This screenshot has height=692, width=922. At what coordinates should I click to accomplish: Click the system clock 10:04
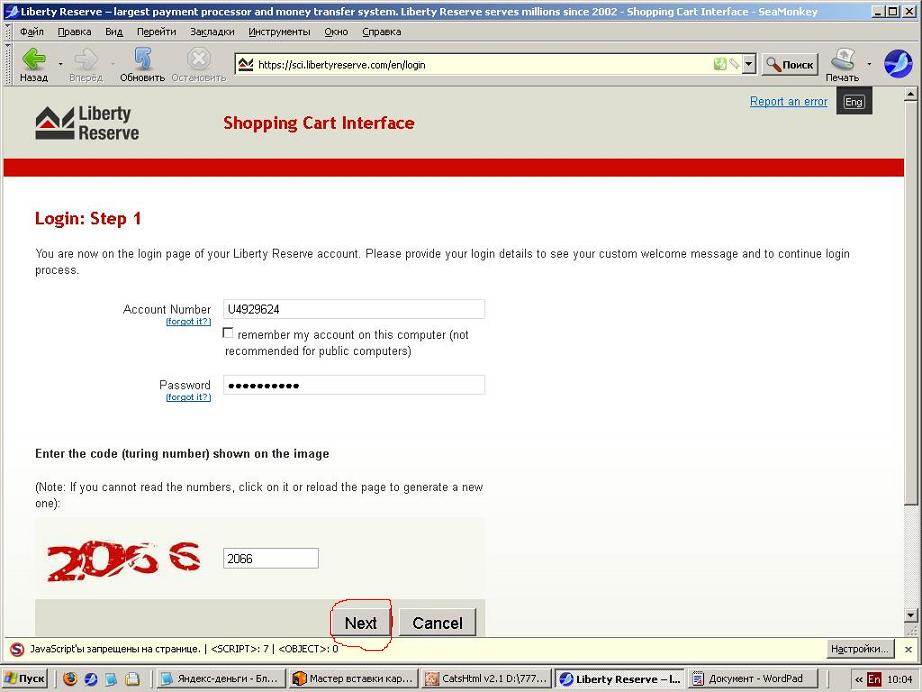[900, 680]
